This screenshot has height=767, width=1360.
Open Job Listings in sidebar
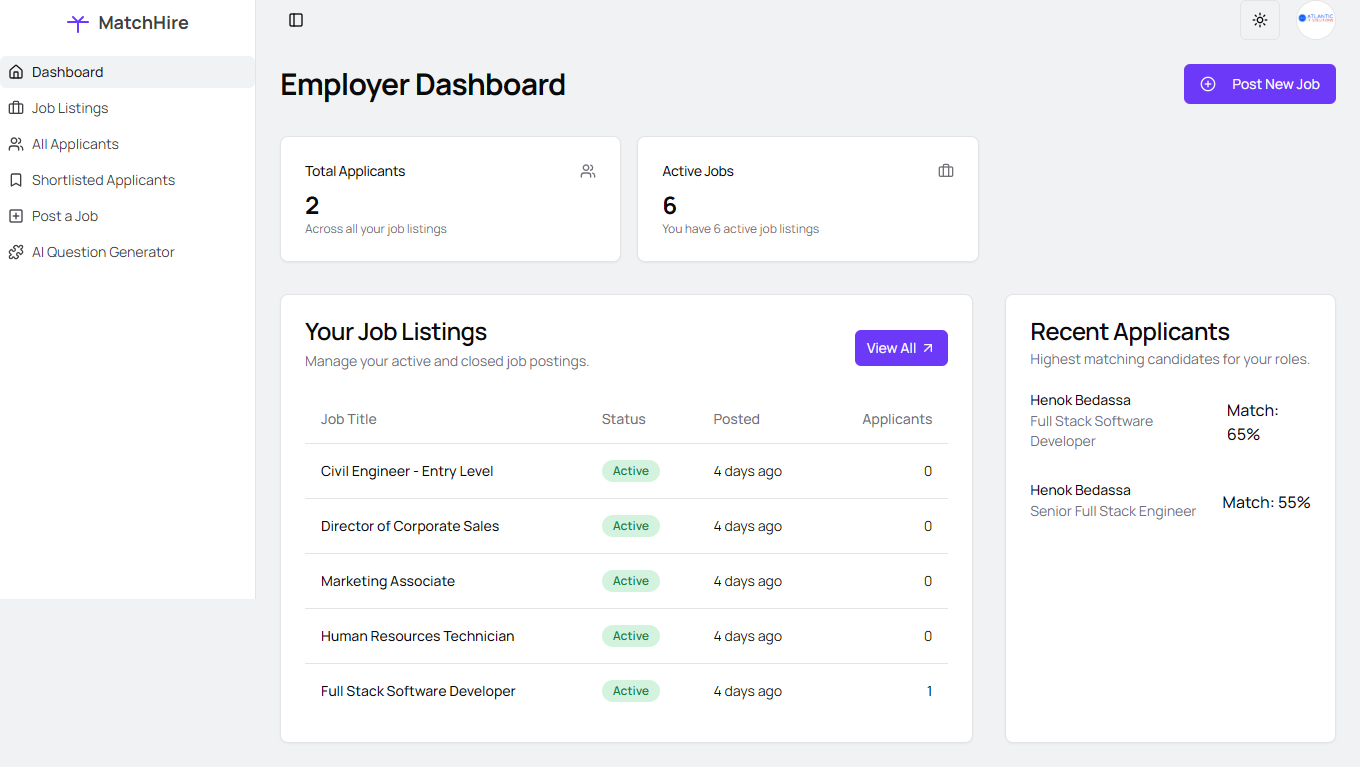[x=127, y=108]
